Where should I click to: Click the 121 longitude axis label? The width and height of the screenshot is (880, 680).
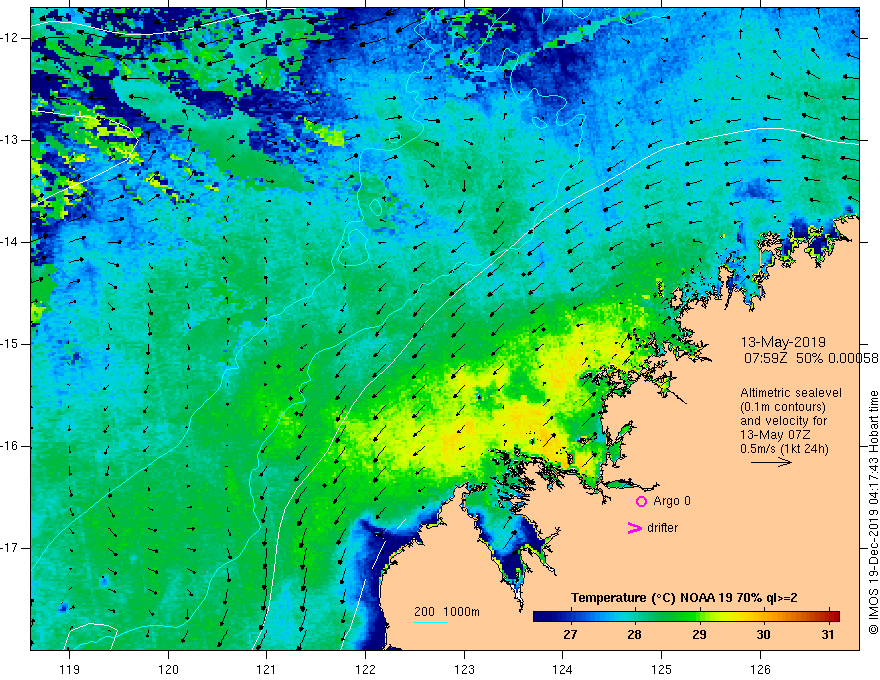coord(266,669)
